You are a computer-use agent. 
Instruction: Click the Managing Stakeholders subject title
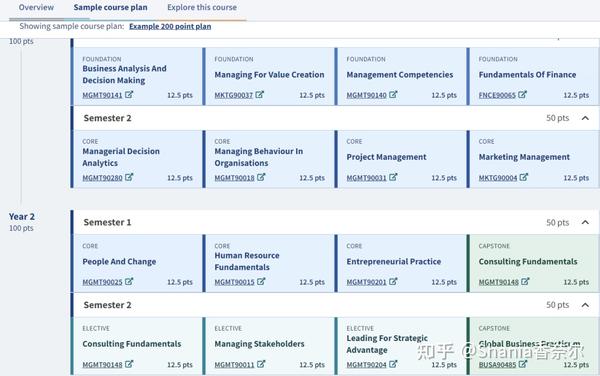click(x=259, y=344)
